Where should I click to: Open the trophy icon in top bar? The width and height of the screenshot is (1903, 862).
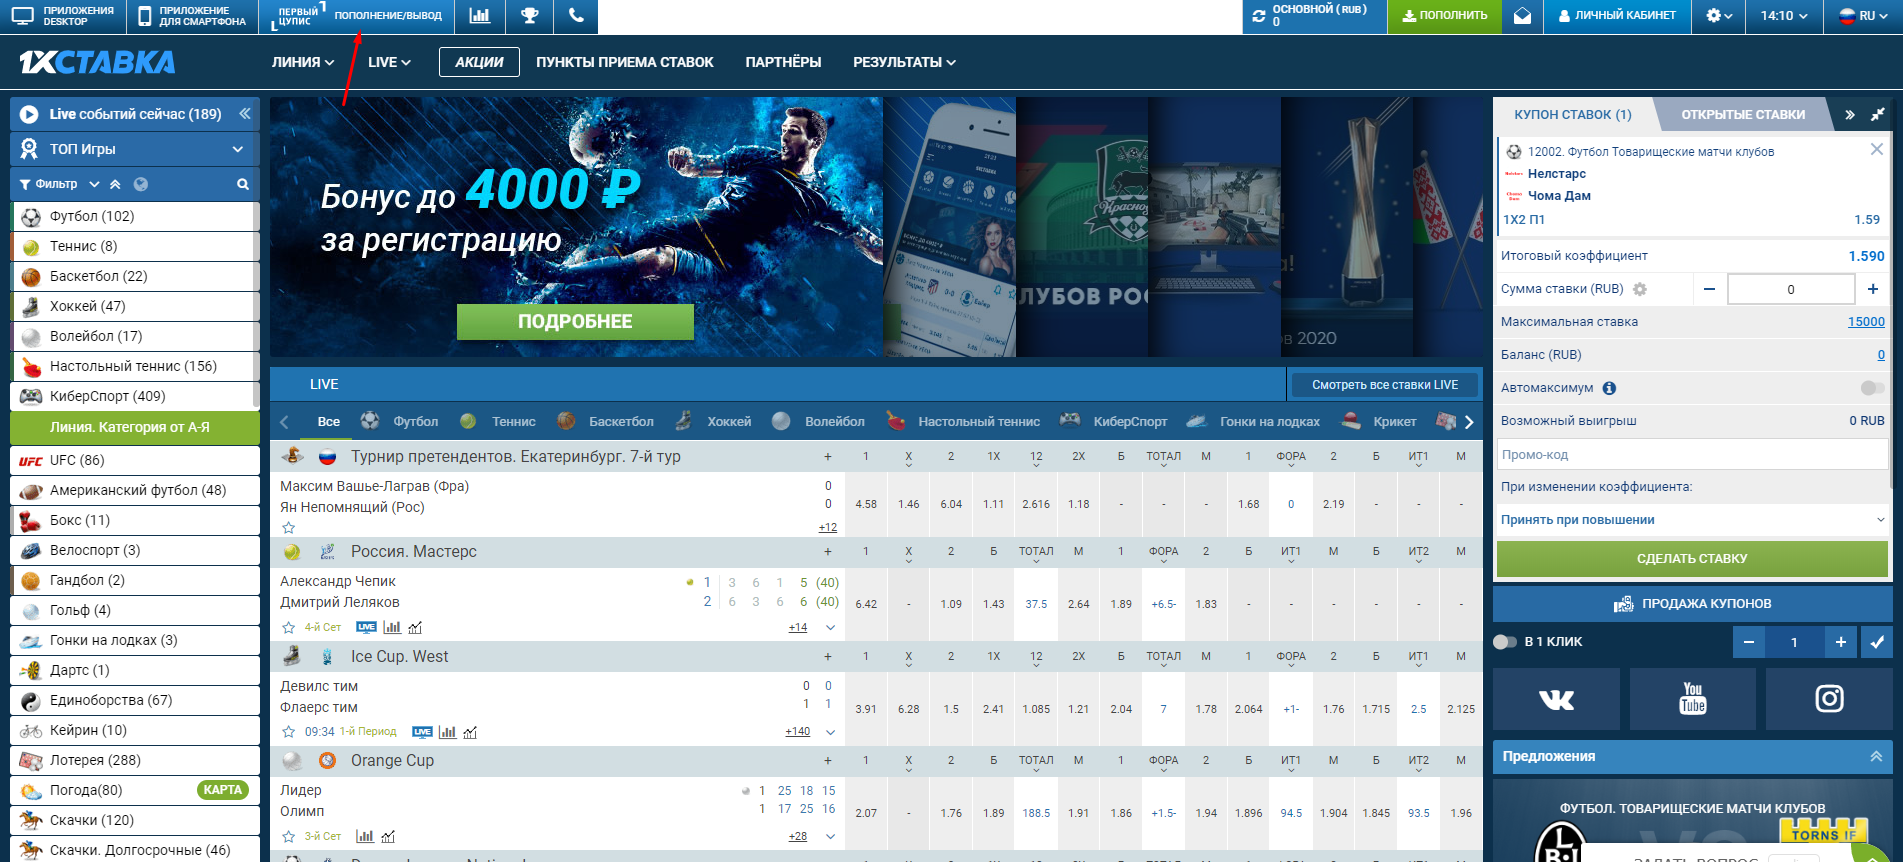pyautogui.click(x=529, y=16)
